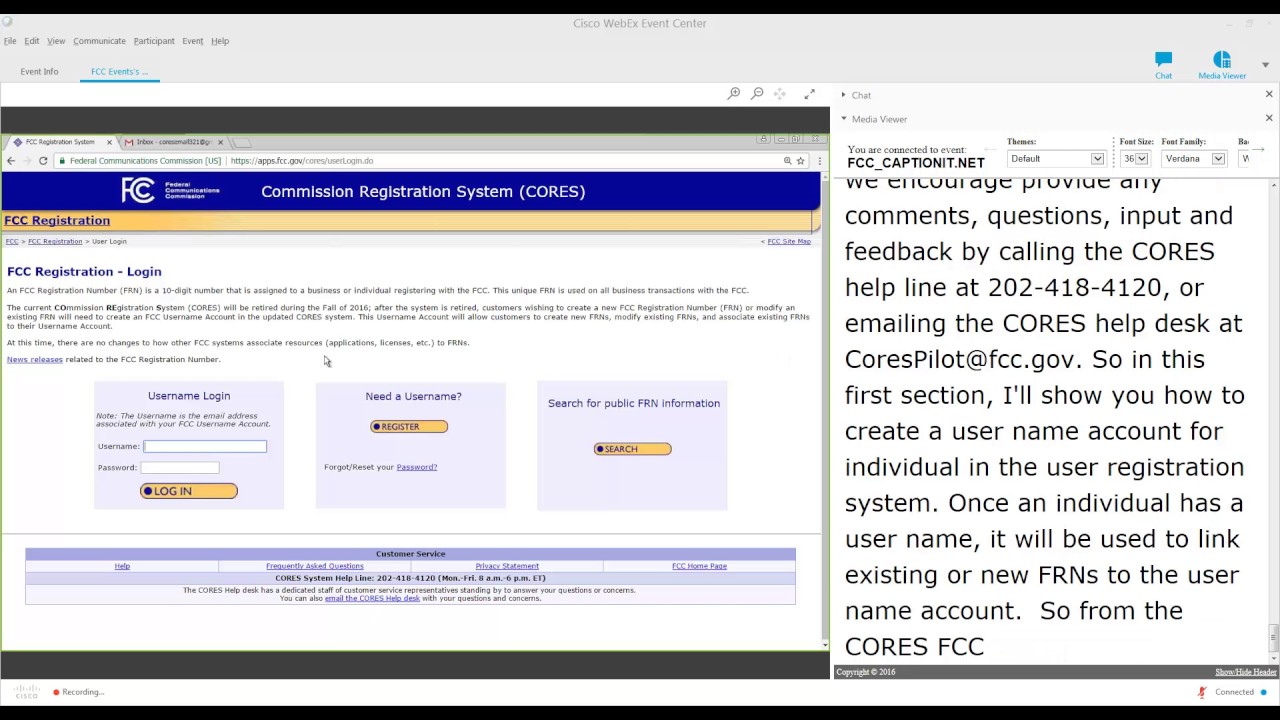Open the Frequently Asked Questions link
Viewport: 1280px width, 720px height.
tap(315, 566)
